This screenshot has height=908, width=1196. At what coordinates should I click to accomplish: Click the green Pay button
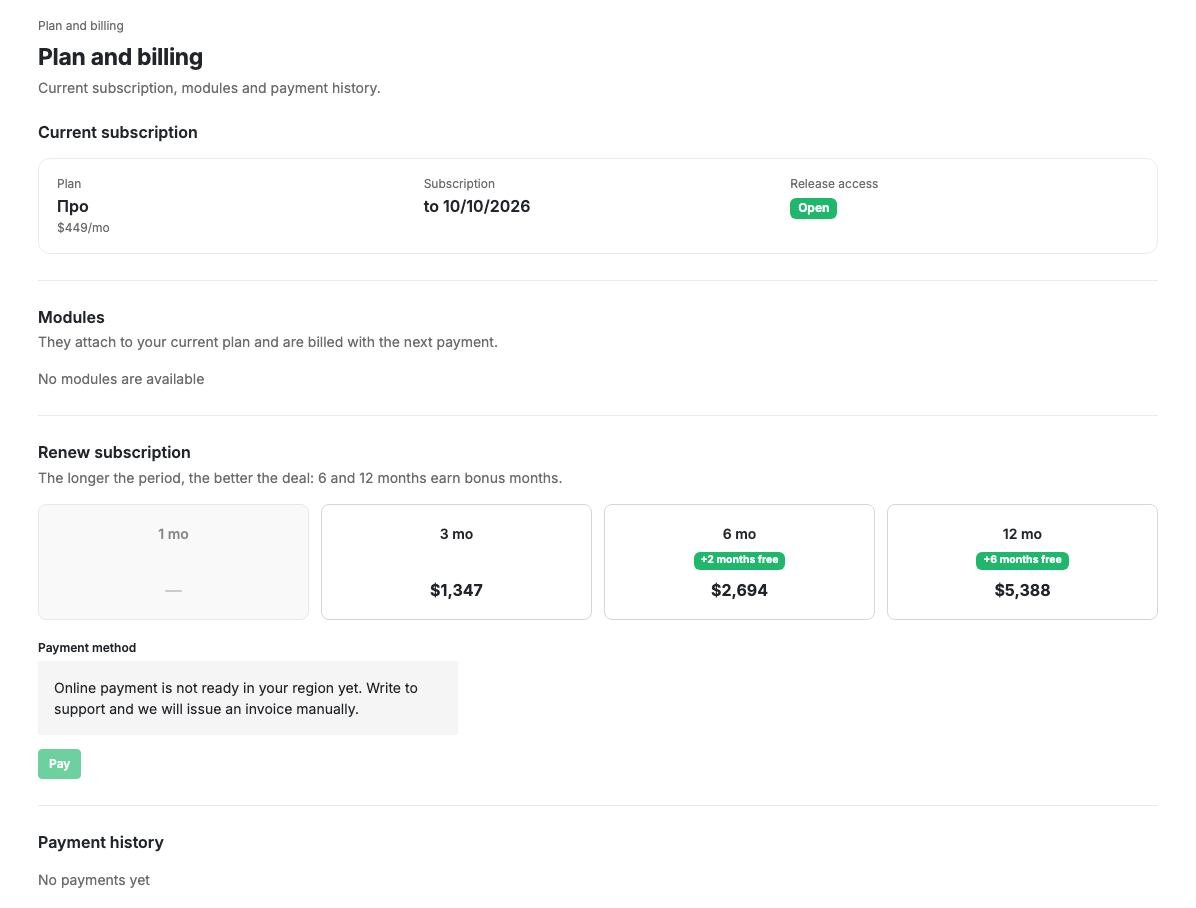[x=59, y=764]
